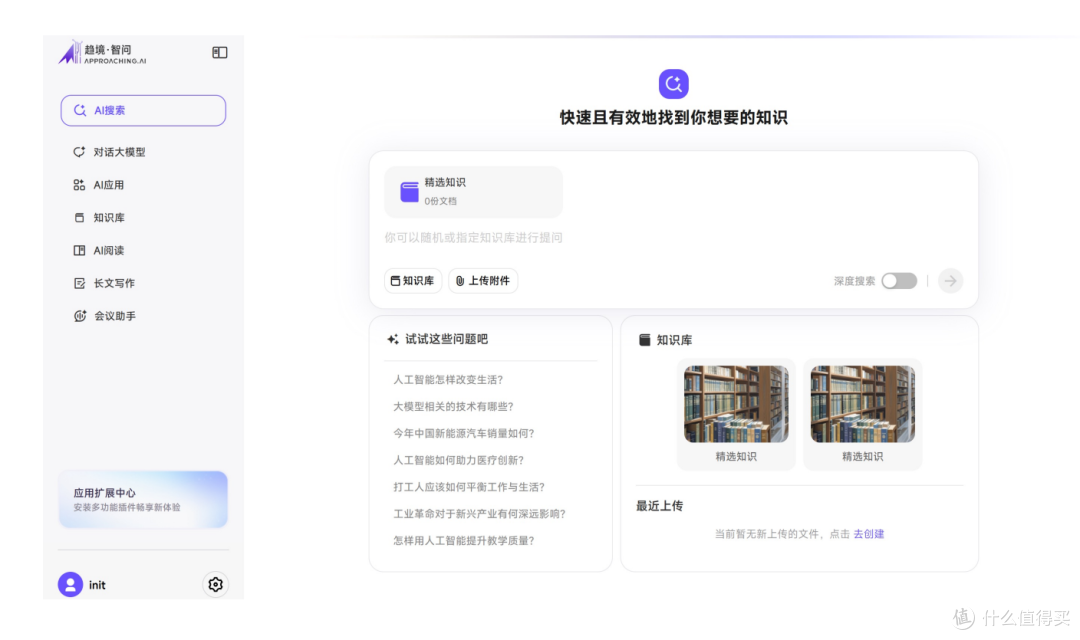Click the AI搜索 magnifier icon in the sidebar
1080x640 pixels.
pos(80,110)
